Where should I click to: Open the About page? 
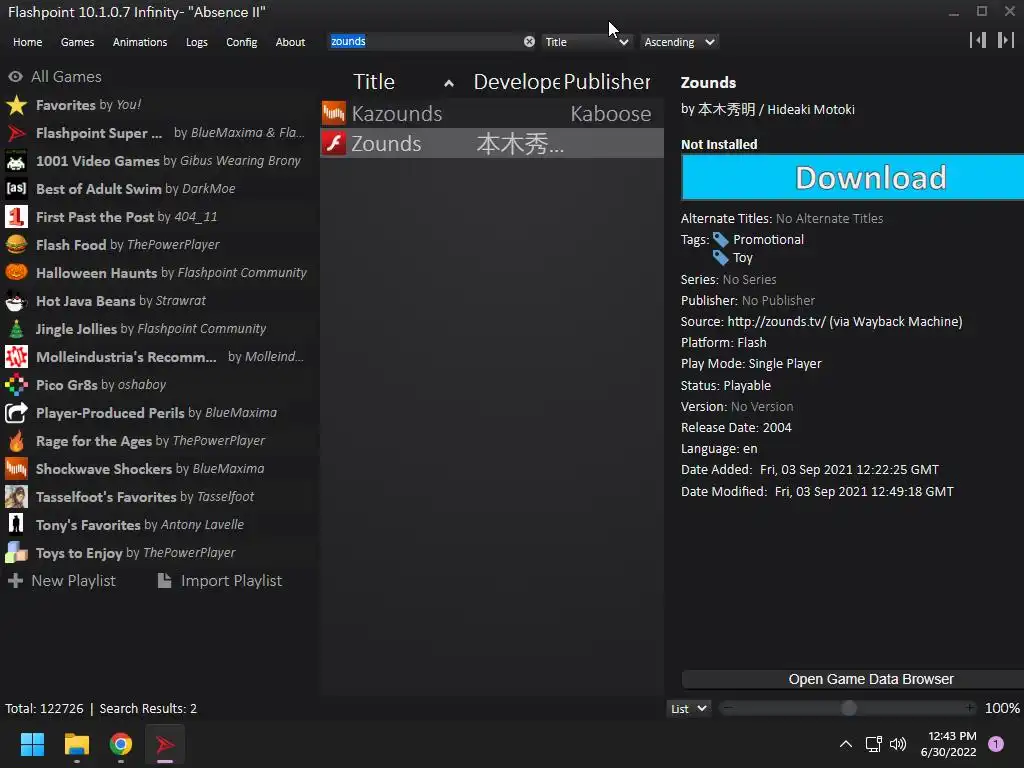pyautogui.click(x=290, y=42)
